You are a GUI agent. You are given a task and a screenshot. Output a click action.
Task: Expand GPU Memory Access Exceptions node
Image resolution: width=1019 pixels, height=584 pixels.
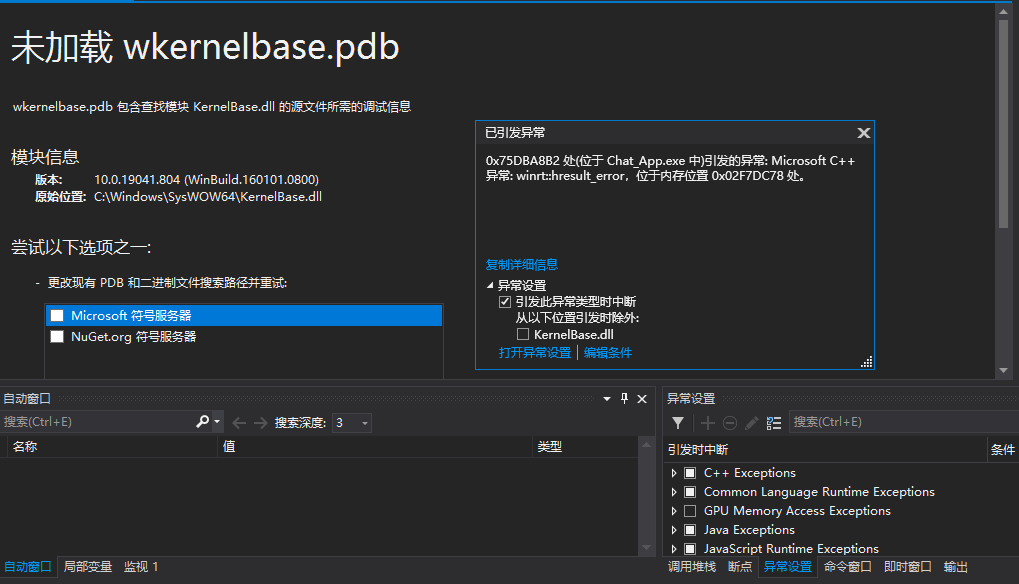pyautogui.click(x=674, y=511)
